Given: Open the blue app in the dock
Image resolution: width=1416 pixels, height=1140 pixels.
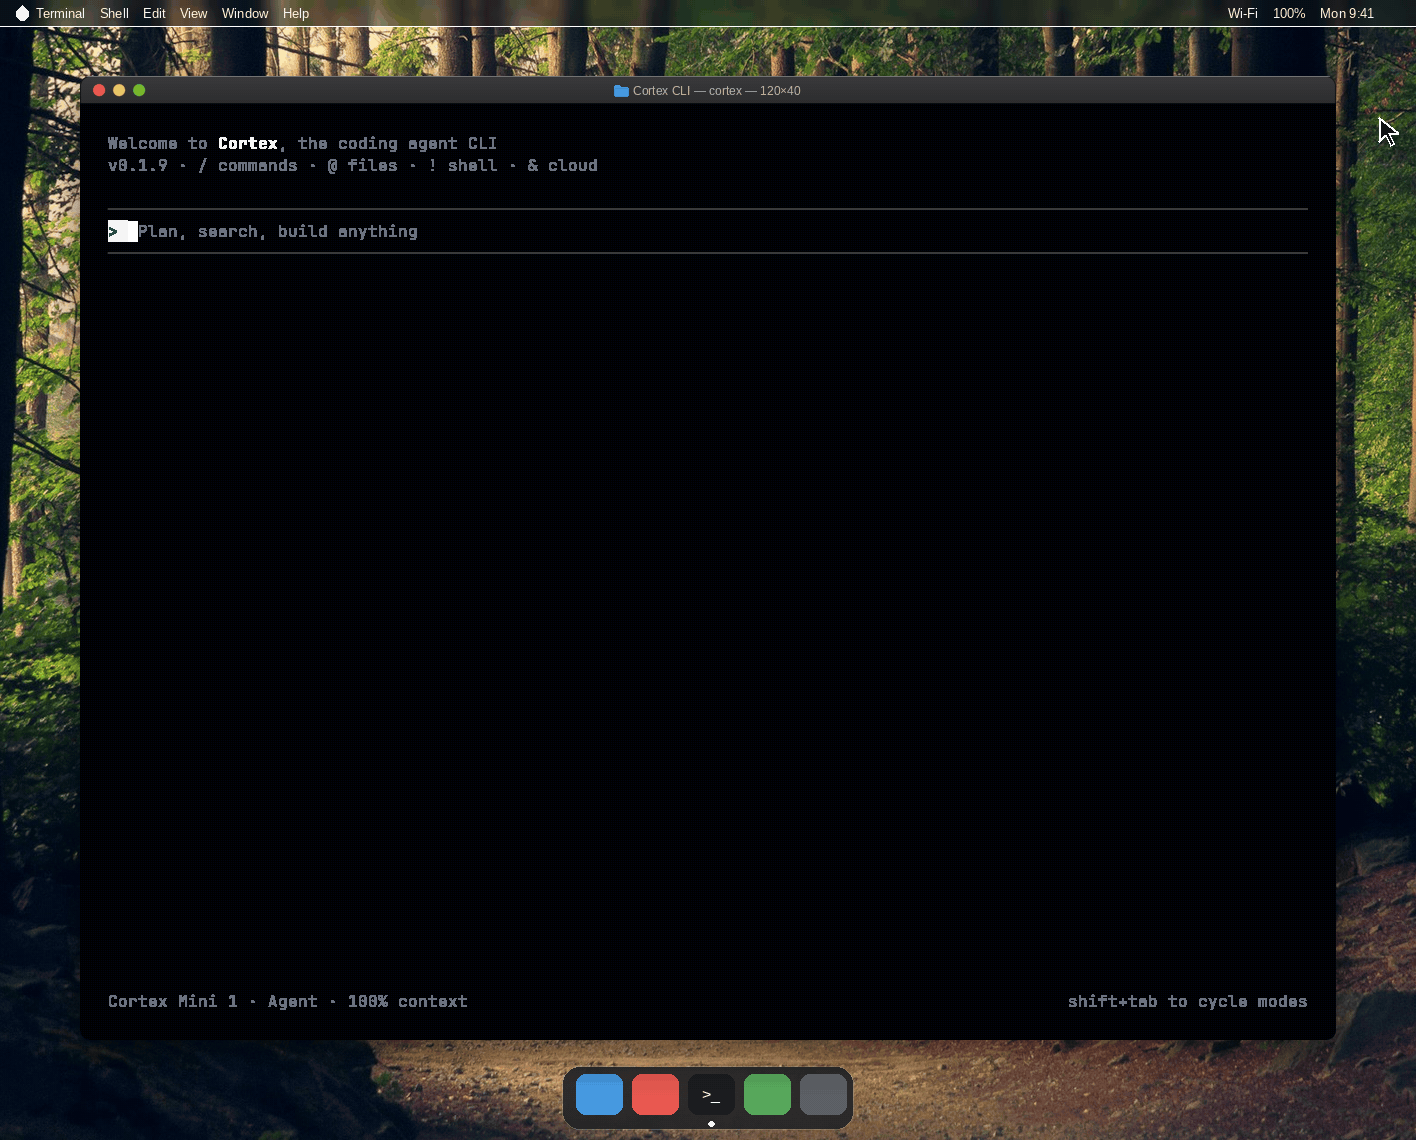Looking at the screenshot, I should [599, 1094].
